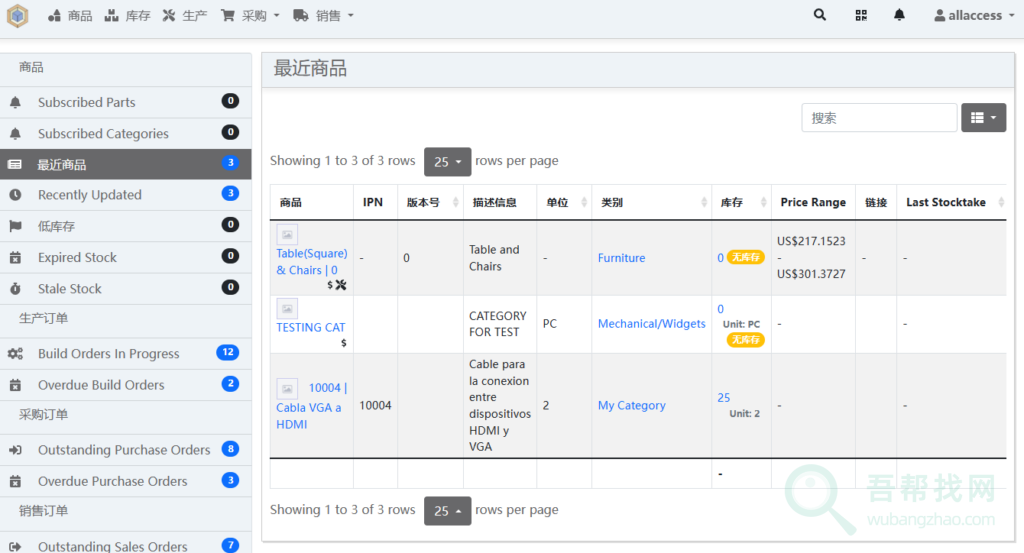The width and height of the screenshot is (1024, 553).
Task: Click the InvenTree logo icon
Action: (x=18, y=16)
